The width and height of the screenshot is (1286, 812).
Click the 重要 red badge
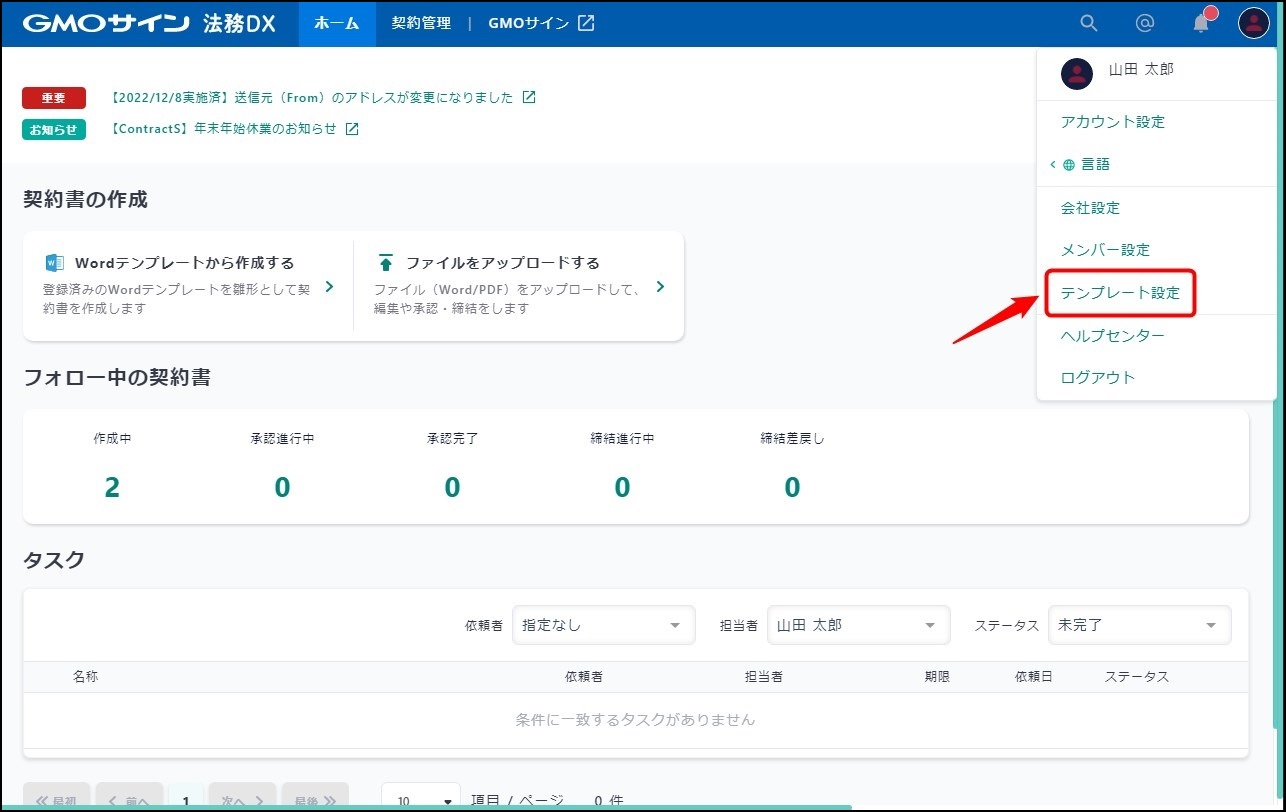coord(54,98)
